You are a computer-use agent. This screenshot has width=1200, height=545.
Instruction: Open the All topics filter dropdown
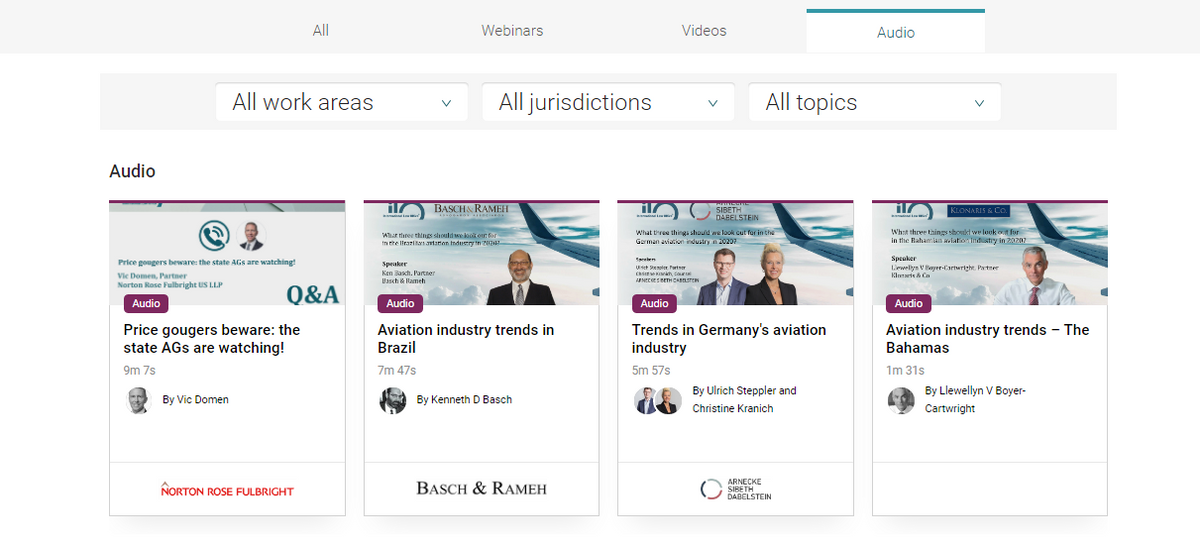point(874,102)
